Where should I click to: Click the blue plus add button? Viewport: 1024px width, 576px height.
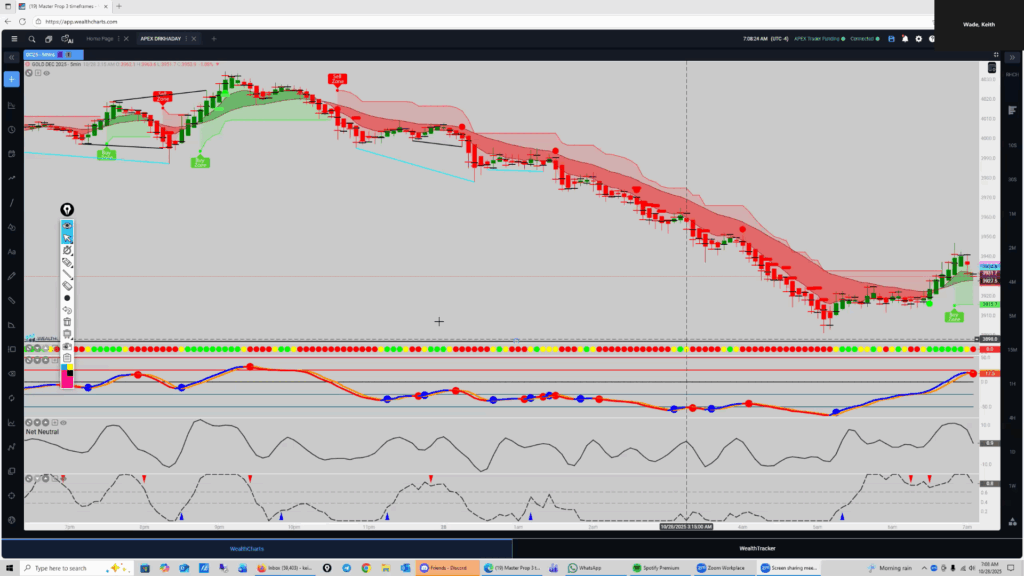pyautogui.click(x=12, y=78)
